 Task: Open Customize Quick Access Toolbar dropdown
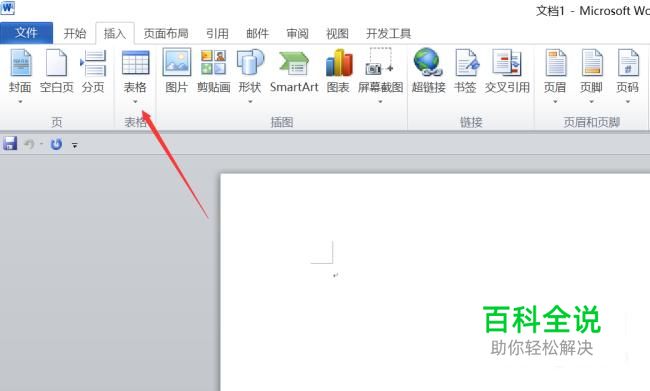coord(75,145)
